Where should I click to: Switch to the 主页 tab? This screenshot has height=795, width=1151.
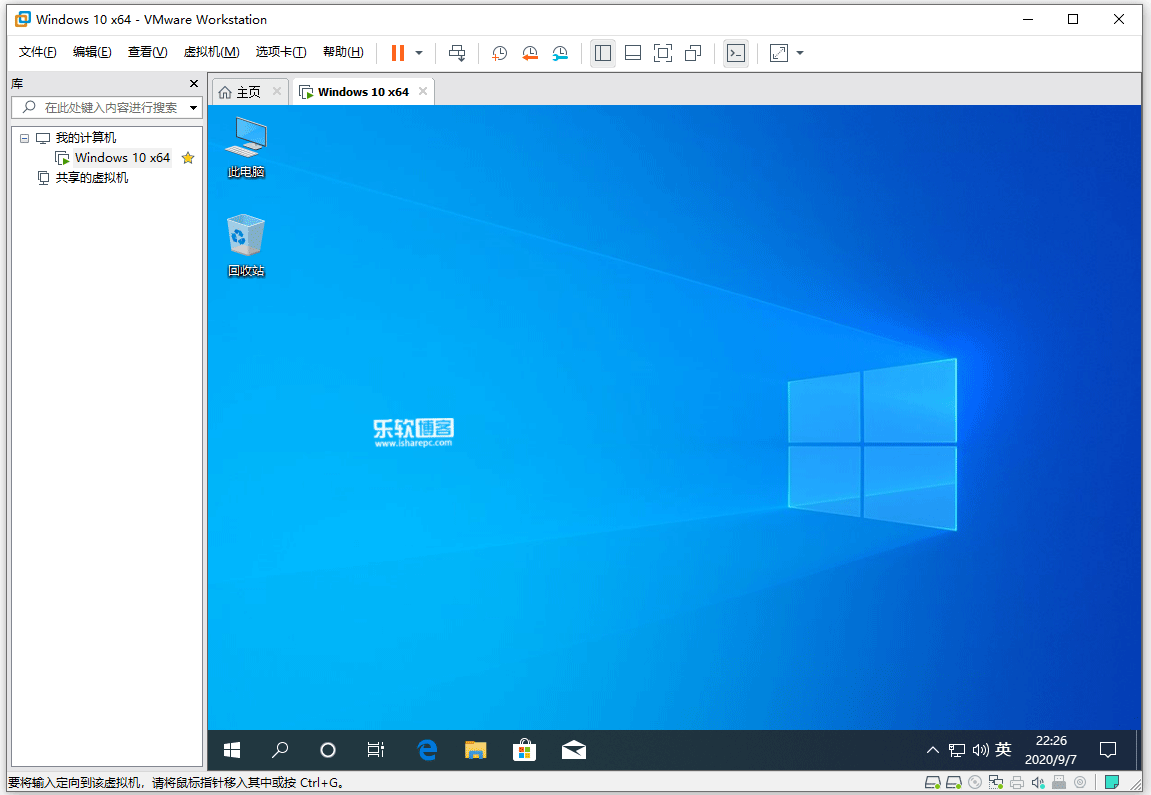249,92
